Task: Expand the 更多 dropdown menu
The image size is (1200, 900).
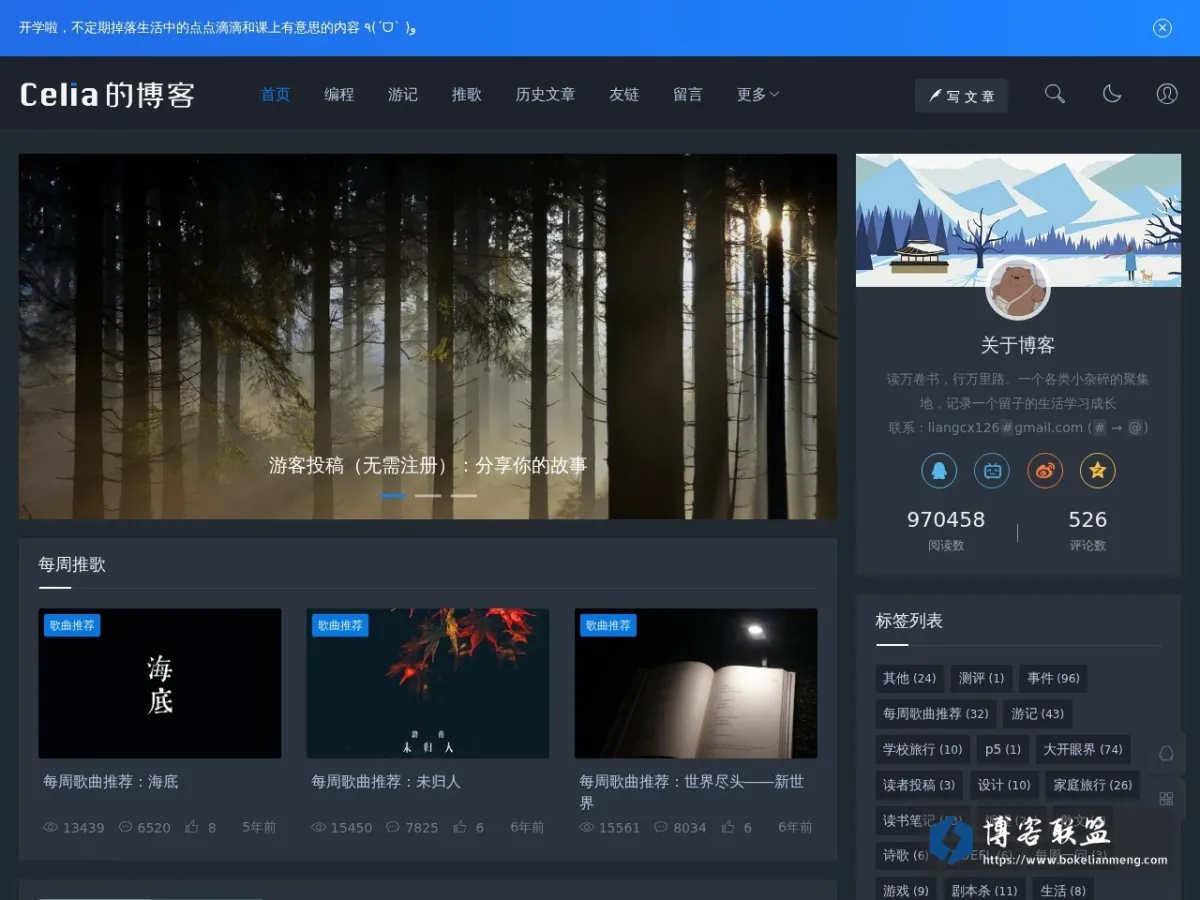Action: click(758, 94)
